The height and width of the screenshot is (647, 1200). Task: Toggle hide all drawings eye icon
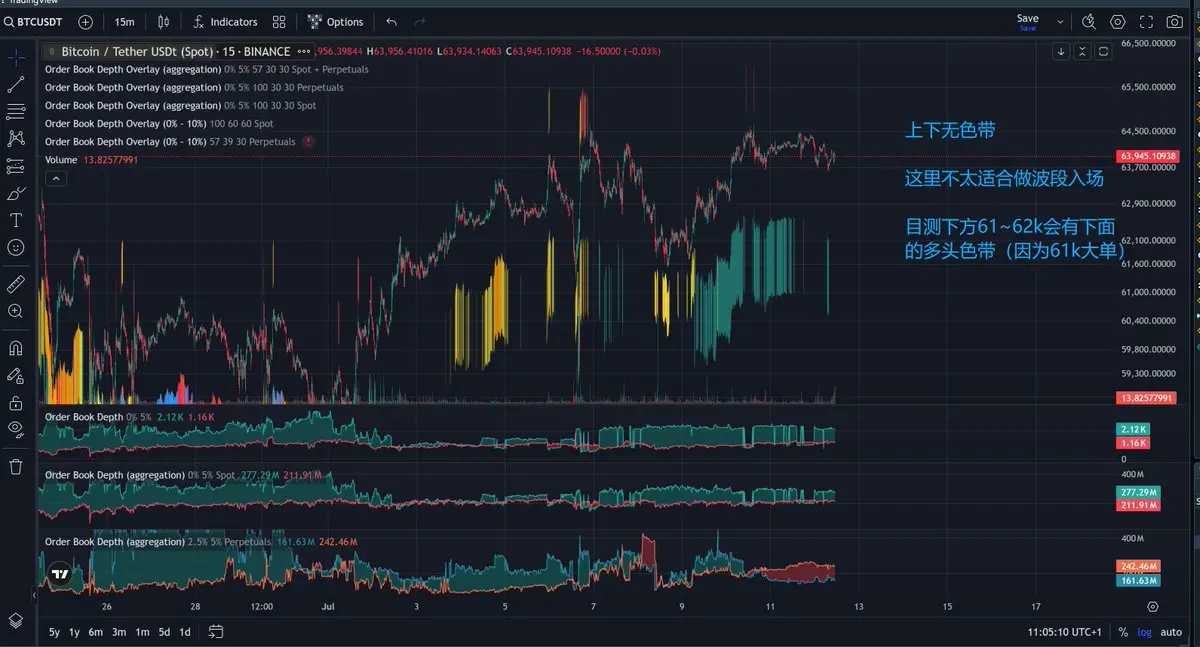tap(16, 429)
